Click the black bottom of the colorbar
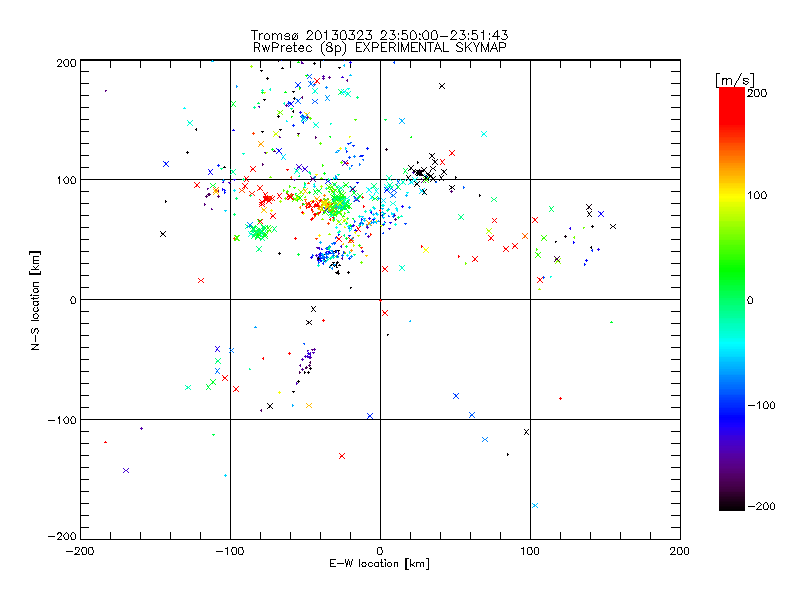Image resolution: width=800 pixels, height=600 pixels. (x=732, y=503)
